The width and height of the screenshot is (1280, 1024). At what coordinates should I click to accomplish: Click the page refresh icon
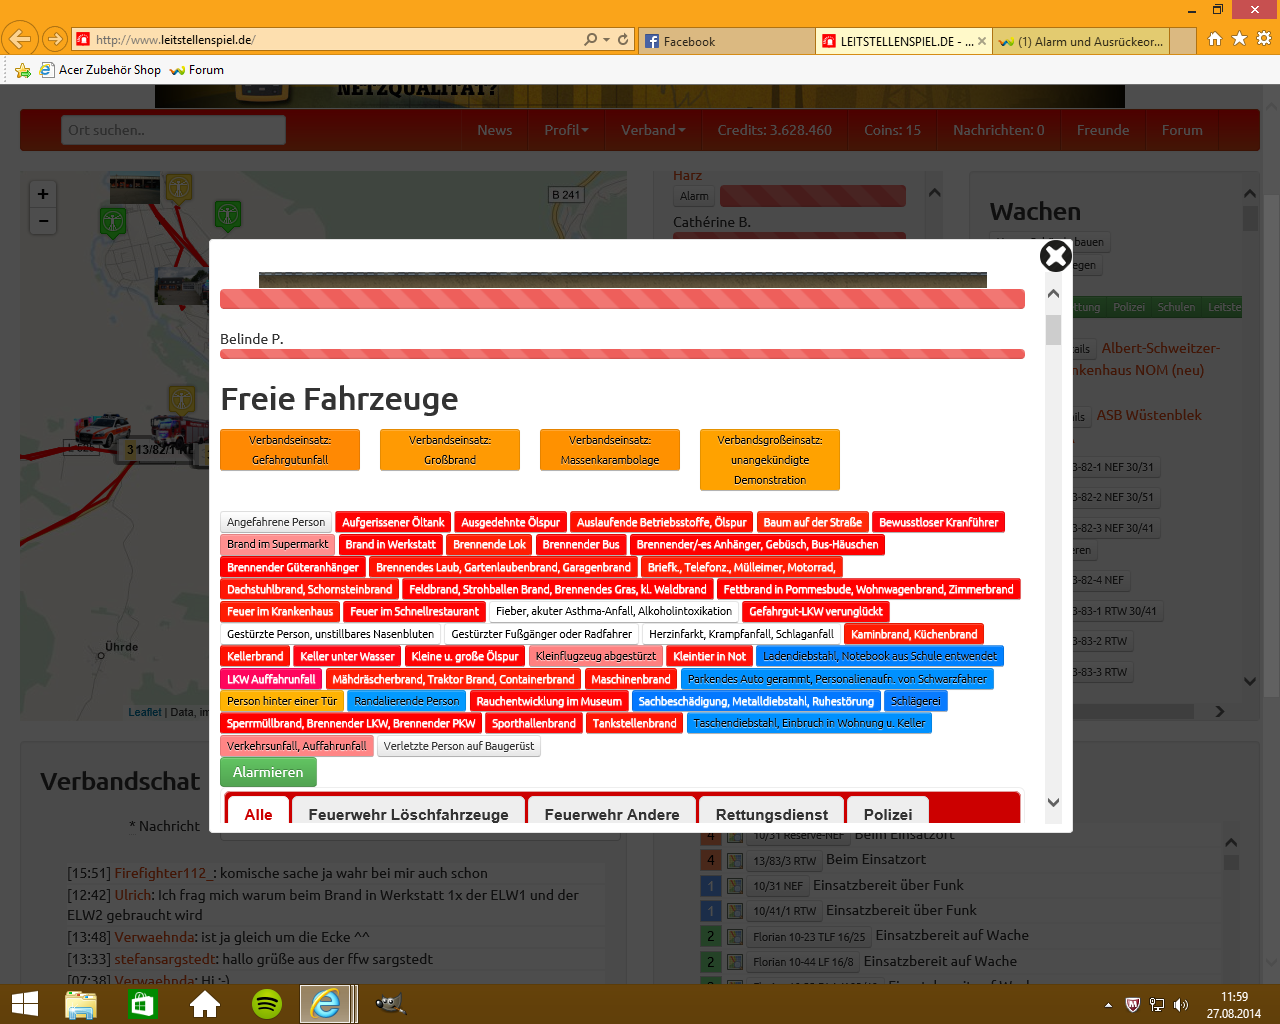(x=623, y=40)
